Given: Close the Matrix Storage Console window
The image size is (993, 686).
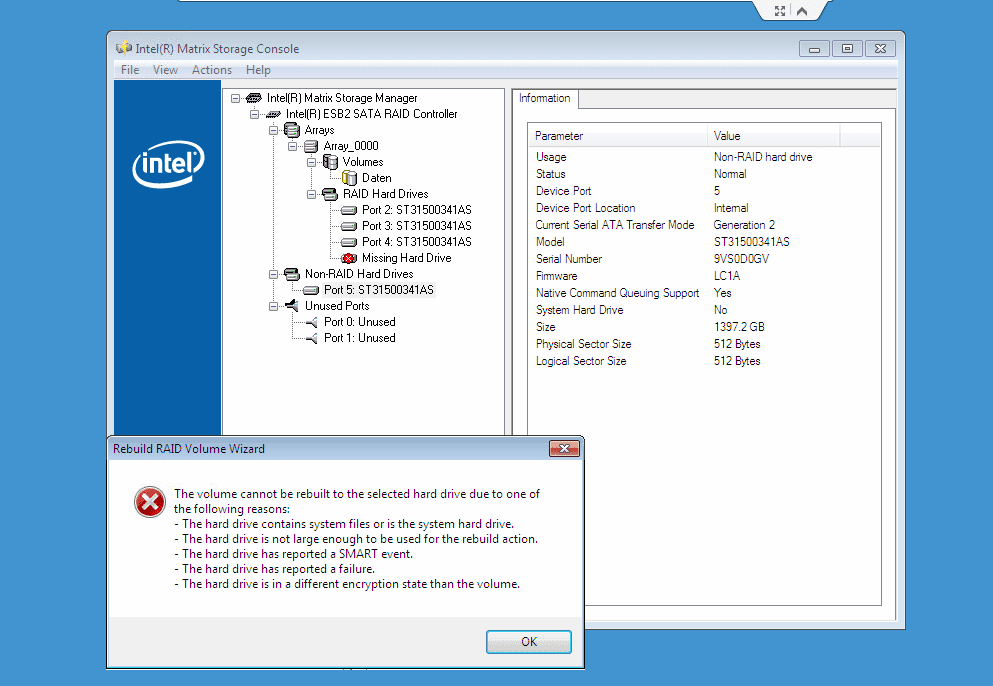Looking at the screenshot, I should tap(880, 49).
